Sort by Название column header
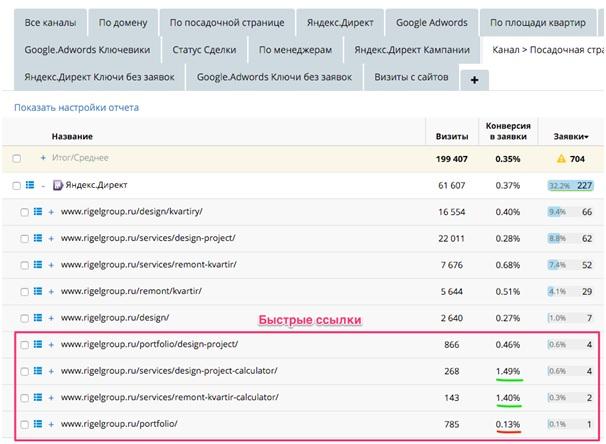The height and width of the screenshot is (444, 606). pos(72,136)
